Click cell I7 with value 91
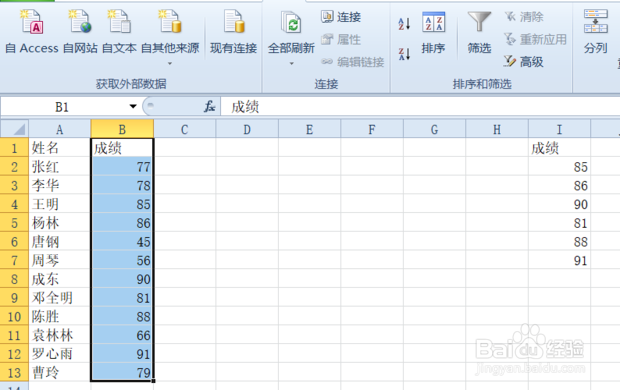Viewport: 620px width, 390px height. coord(560,260)
